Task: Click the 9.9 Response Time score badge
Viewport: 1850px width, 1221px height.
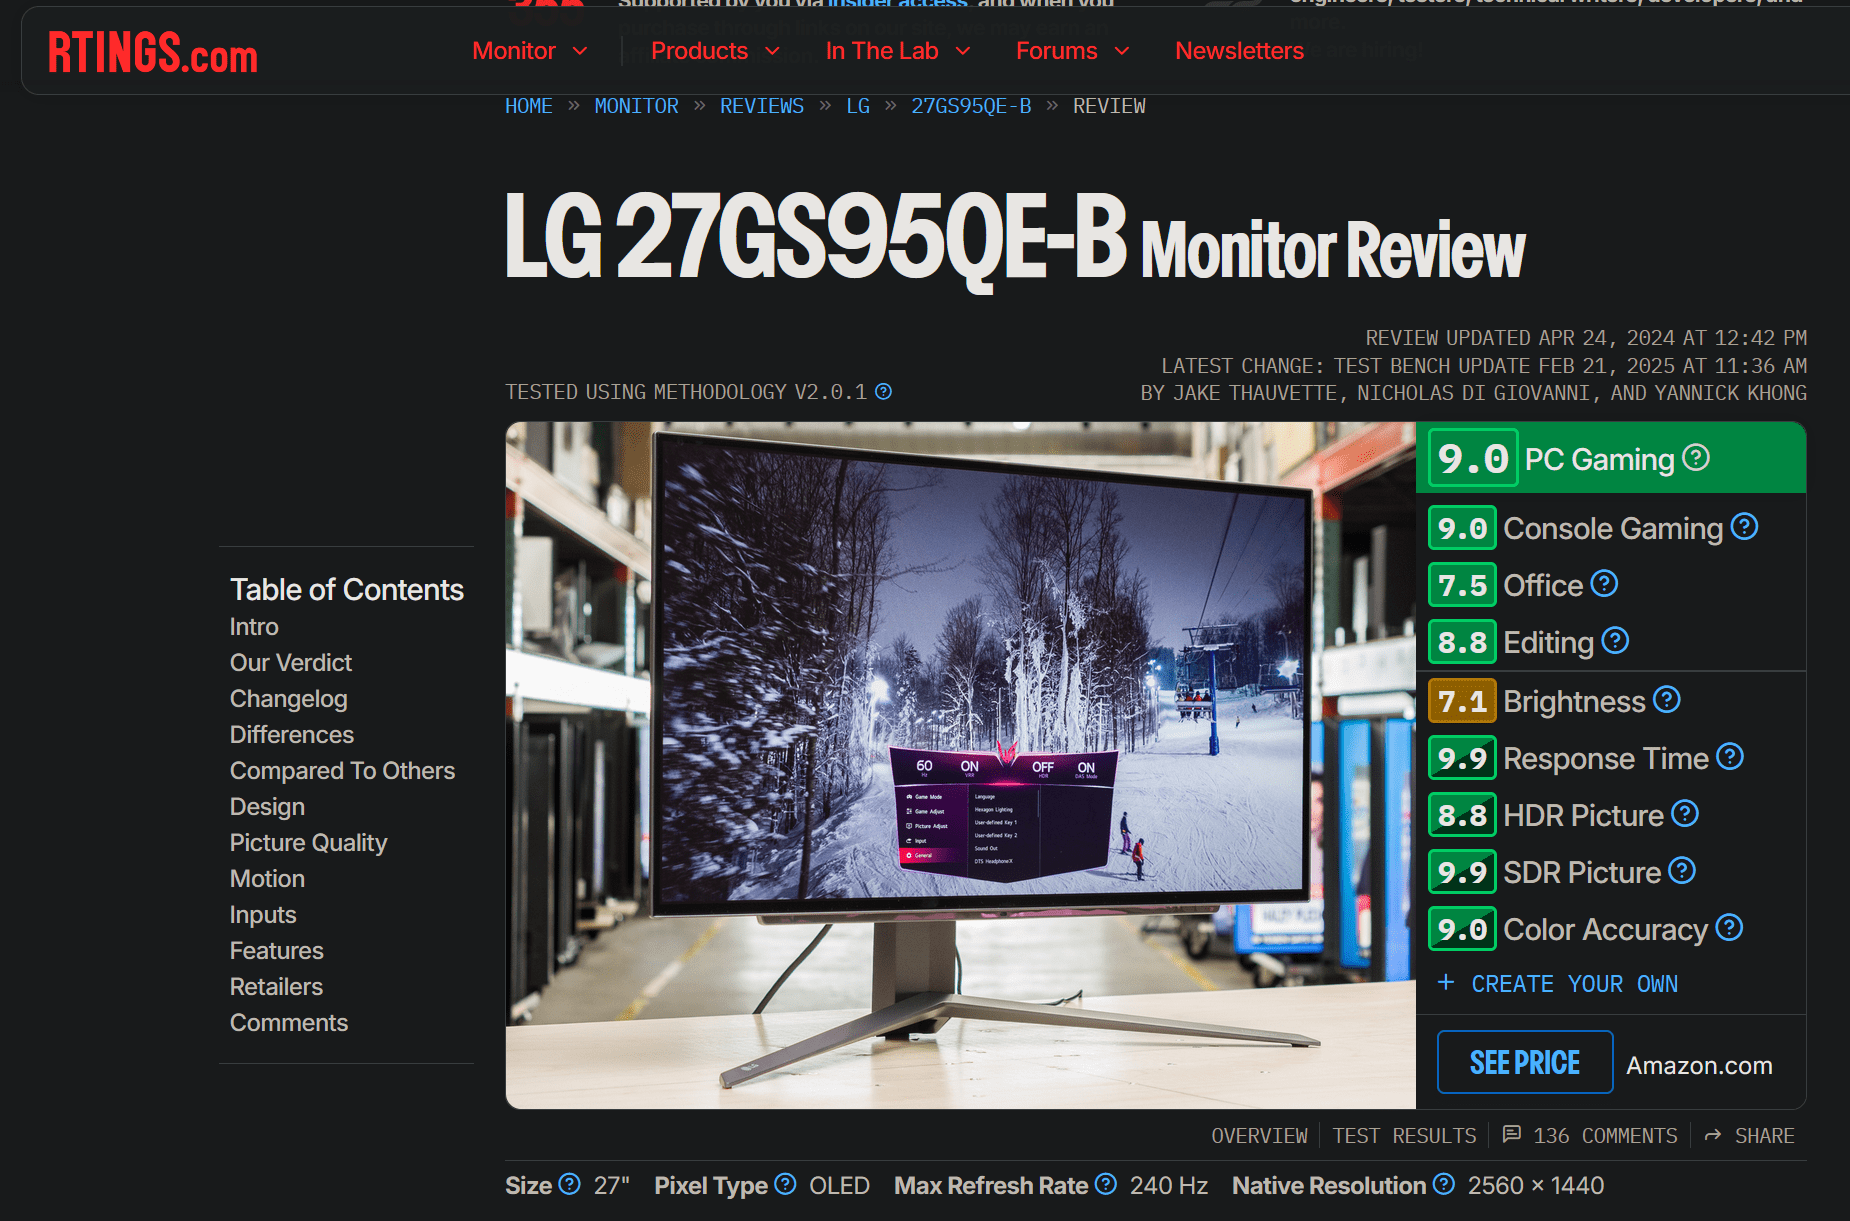Action: (x=1462, y=758)
